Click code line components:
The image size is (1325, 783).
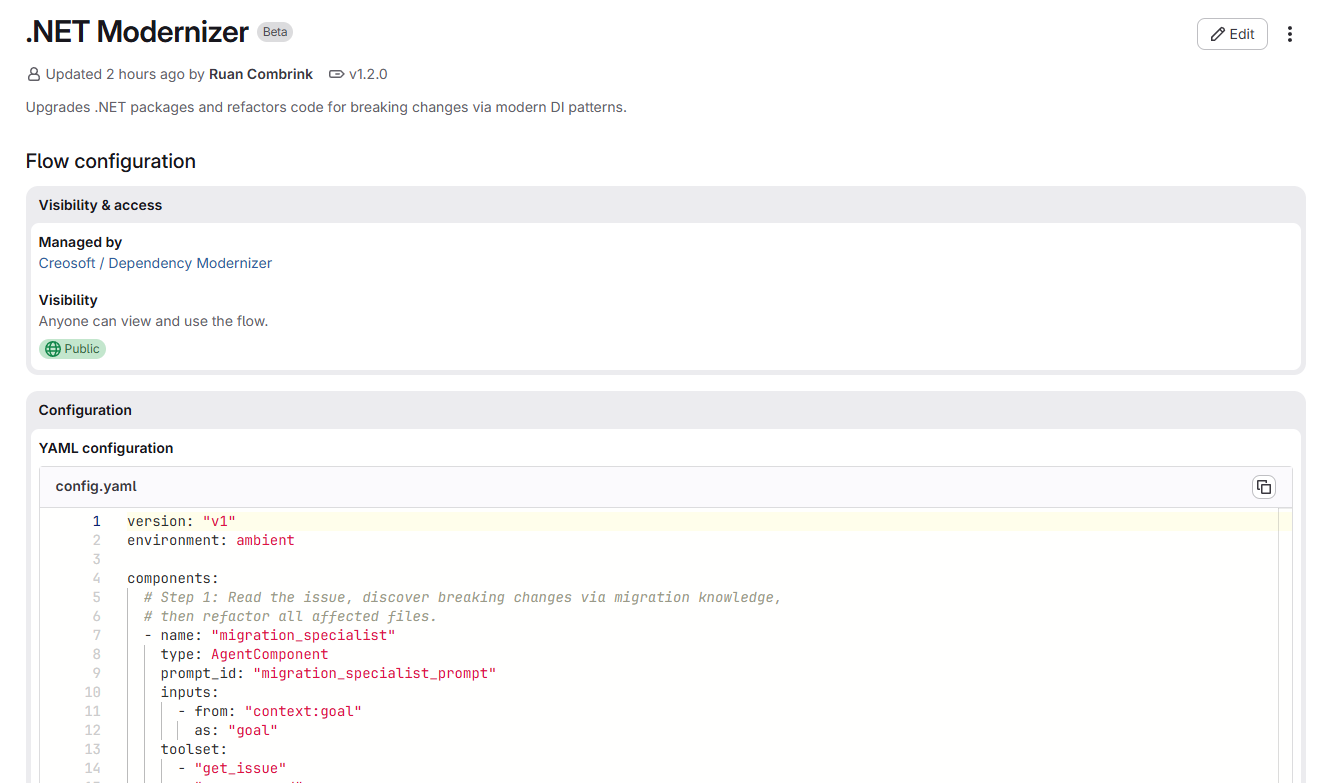173,578
